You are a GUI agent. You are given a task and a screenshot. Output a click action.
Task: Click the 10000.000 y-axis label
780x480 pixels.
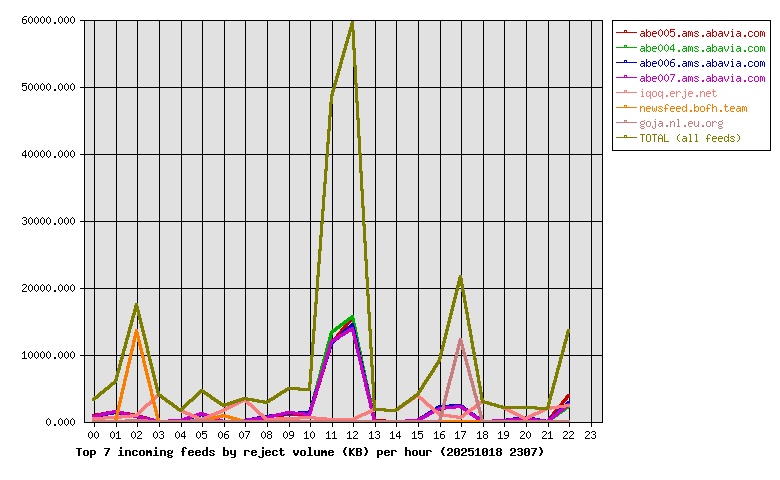click(x=48, y=355)
